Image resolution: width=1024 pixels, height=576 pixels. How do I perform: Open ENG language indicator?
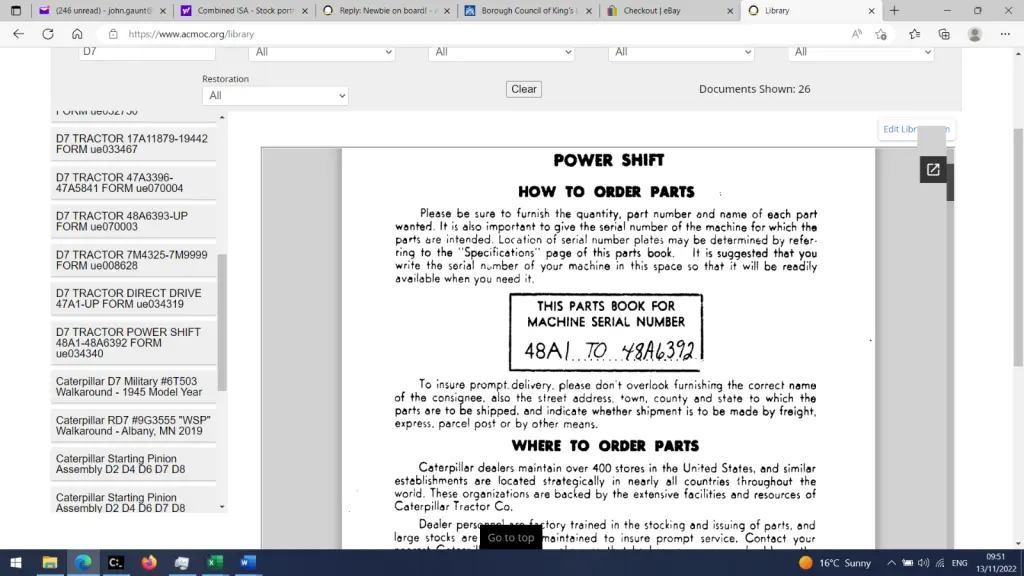959,563
